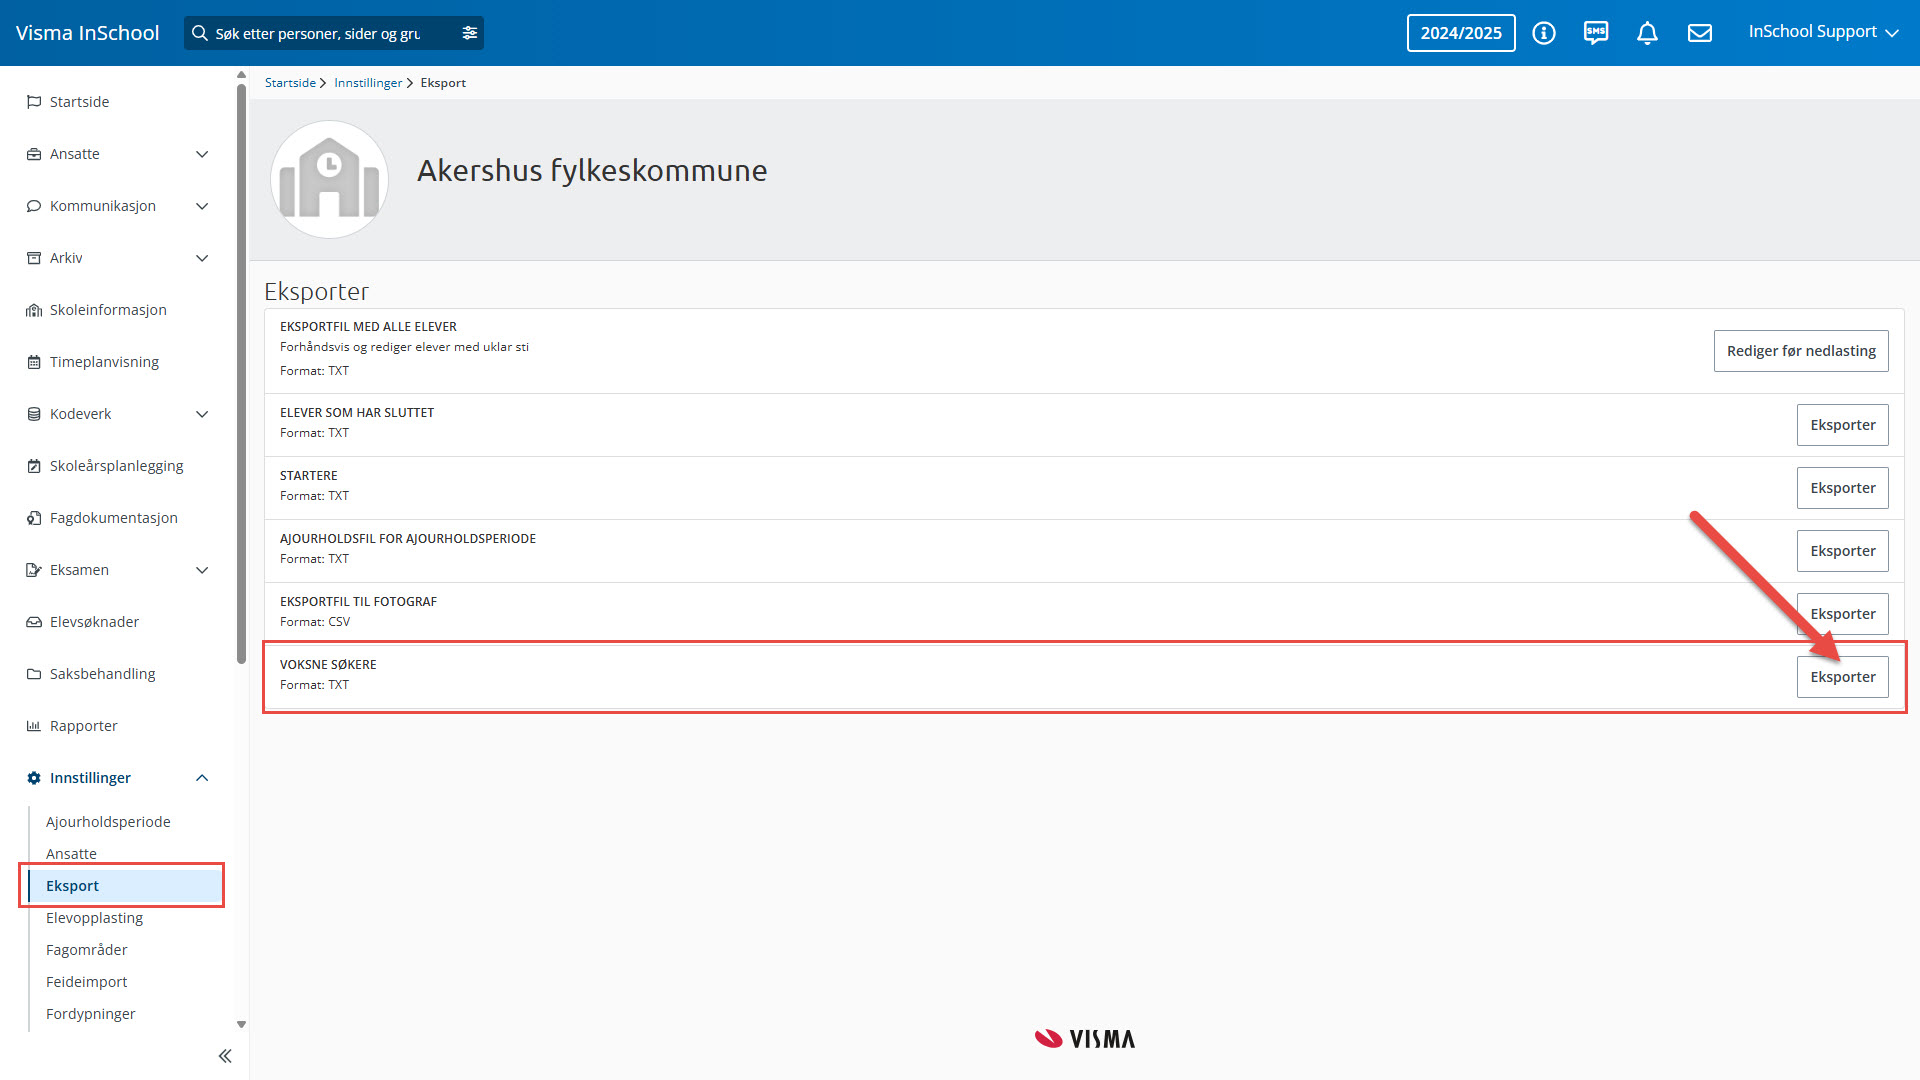Open Elevsøknader in the sidebar
This screenshot has height=1080, width=1920.
pos(94,622)
